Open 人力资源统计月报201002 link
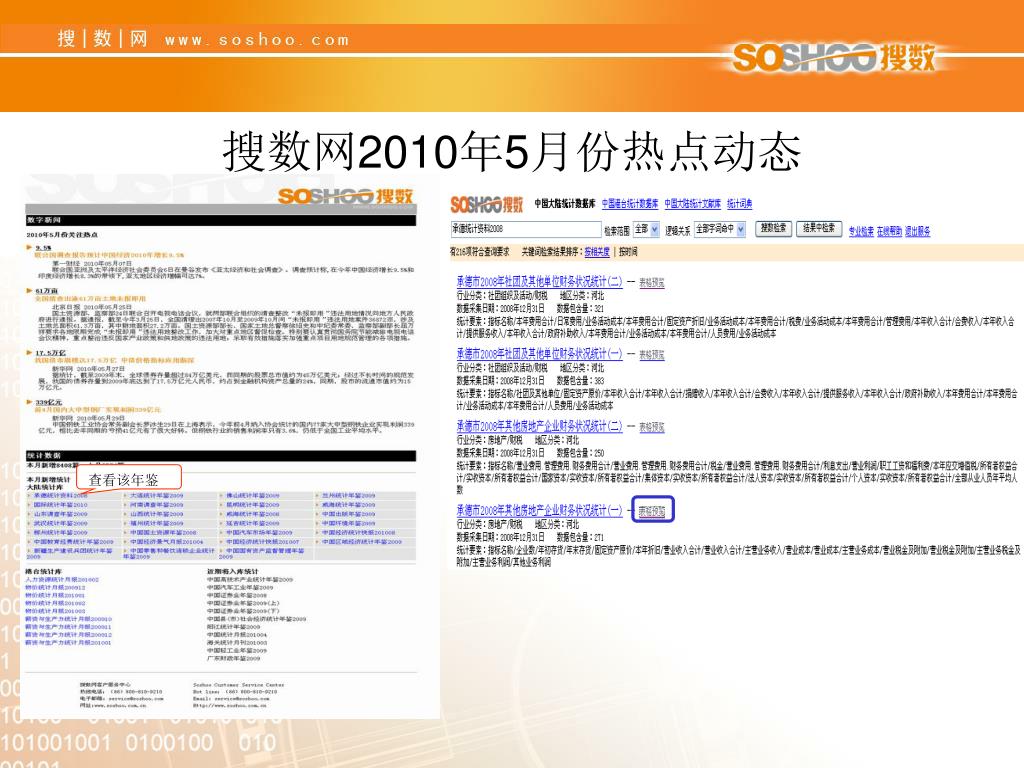Viewport: 1024px width, 768px height. [x=62, y=580]
